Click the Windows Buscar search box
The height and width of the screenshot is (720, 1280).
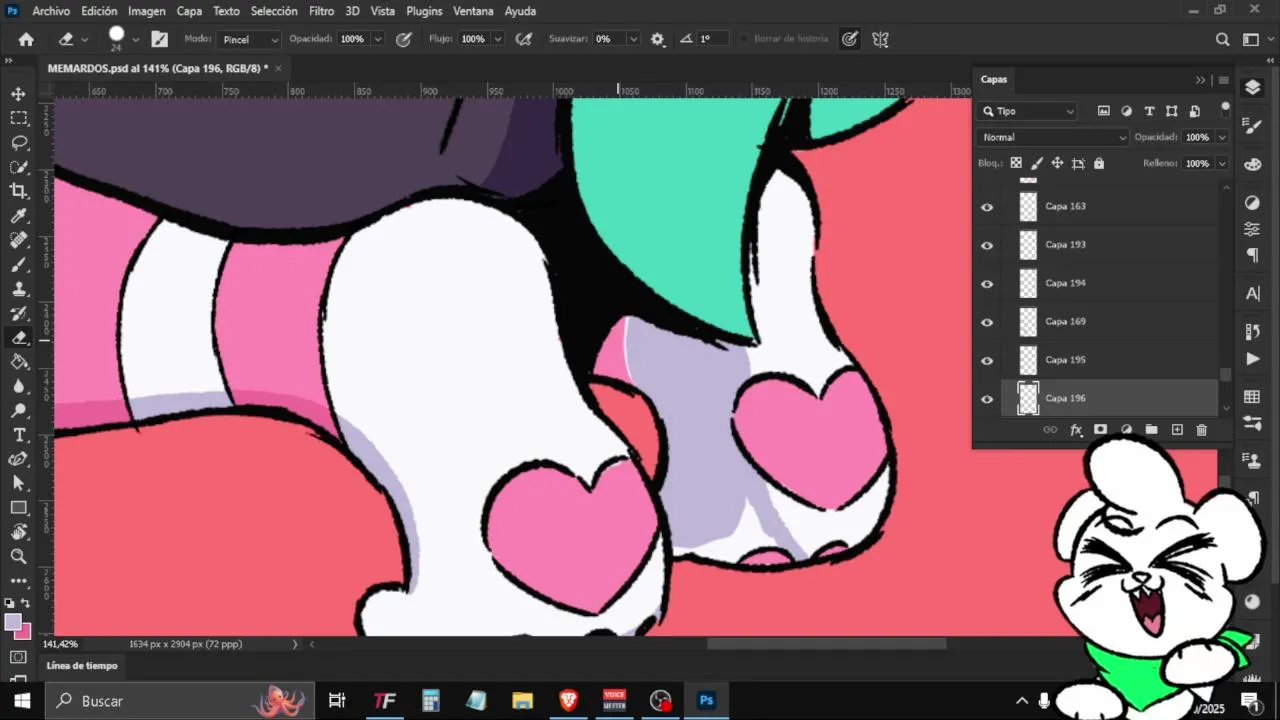click(180, 701)
